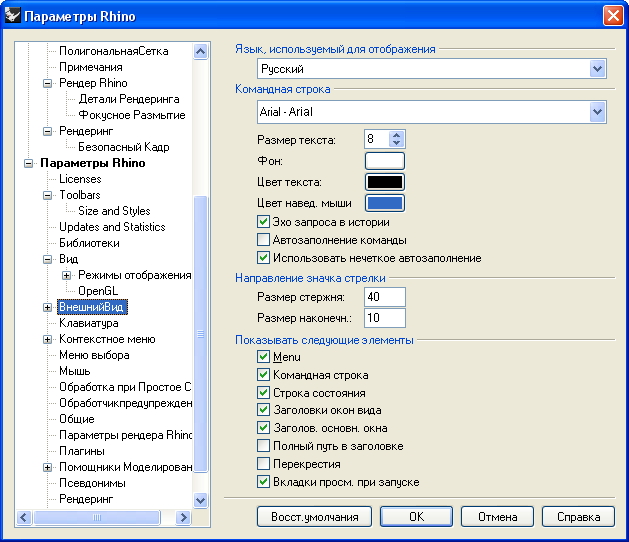The image size is (629, 542).
Task: Click Восст.умолчания button
Action: pyautogui.click(x=314, y=517)
